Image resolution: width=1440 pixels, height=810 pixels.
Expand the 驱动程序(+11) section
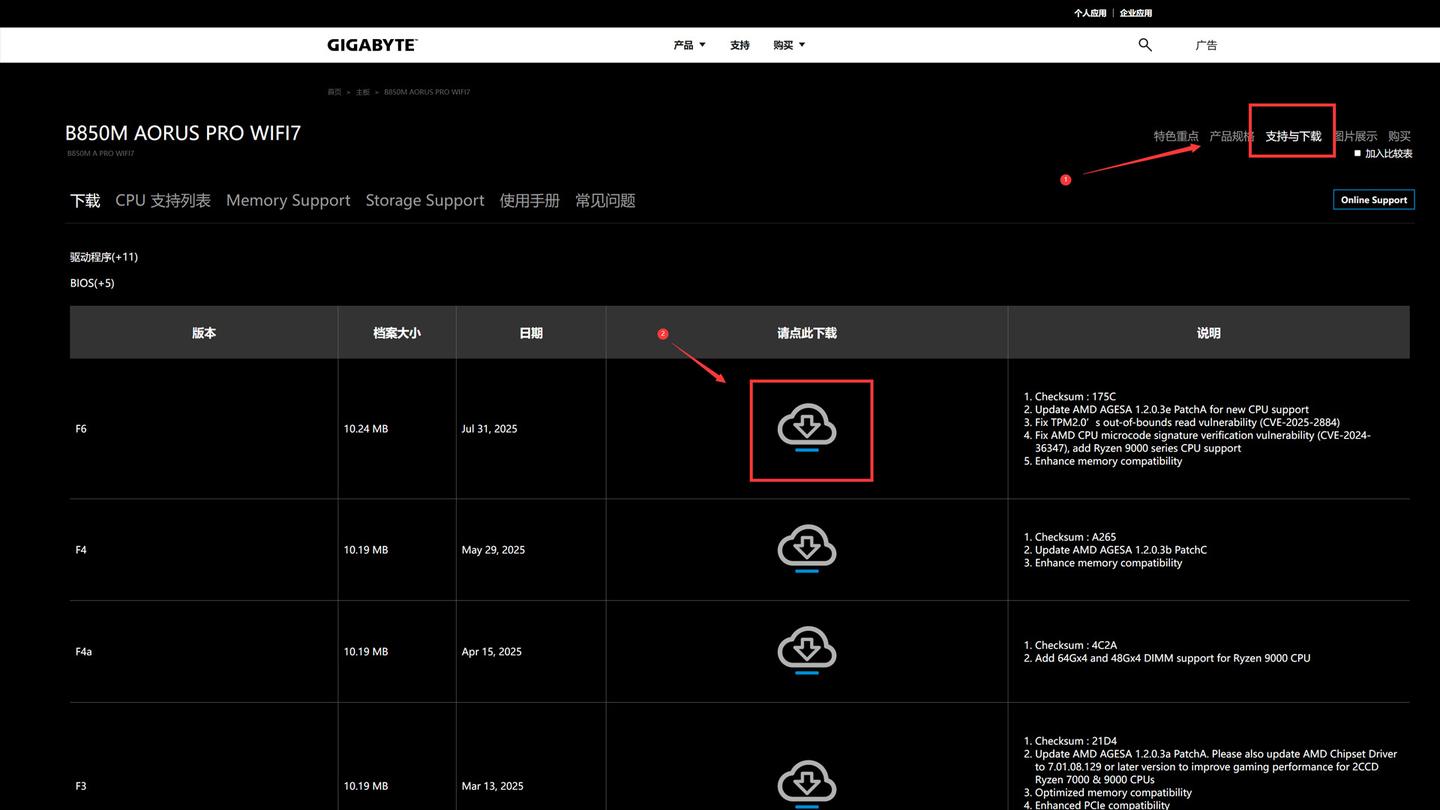(104, 257)
